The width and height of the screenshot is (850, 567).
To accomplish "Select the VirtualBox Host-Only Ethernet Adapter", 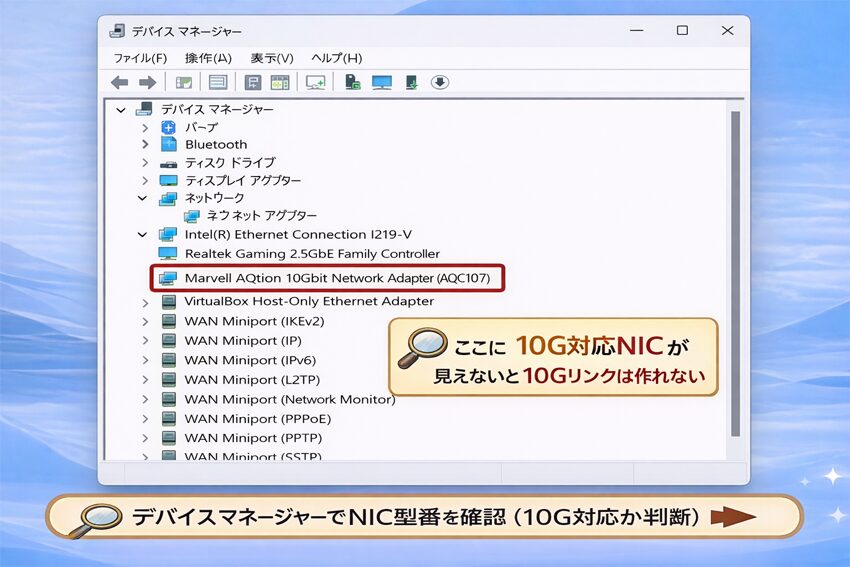I will [x=309, y=301].
